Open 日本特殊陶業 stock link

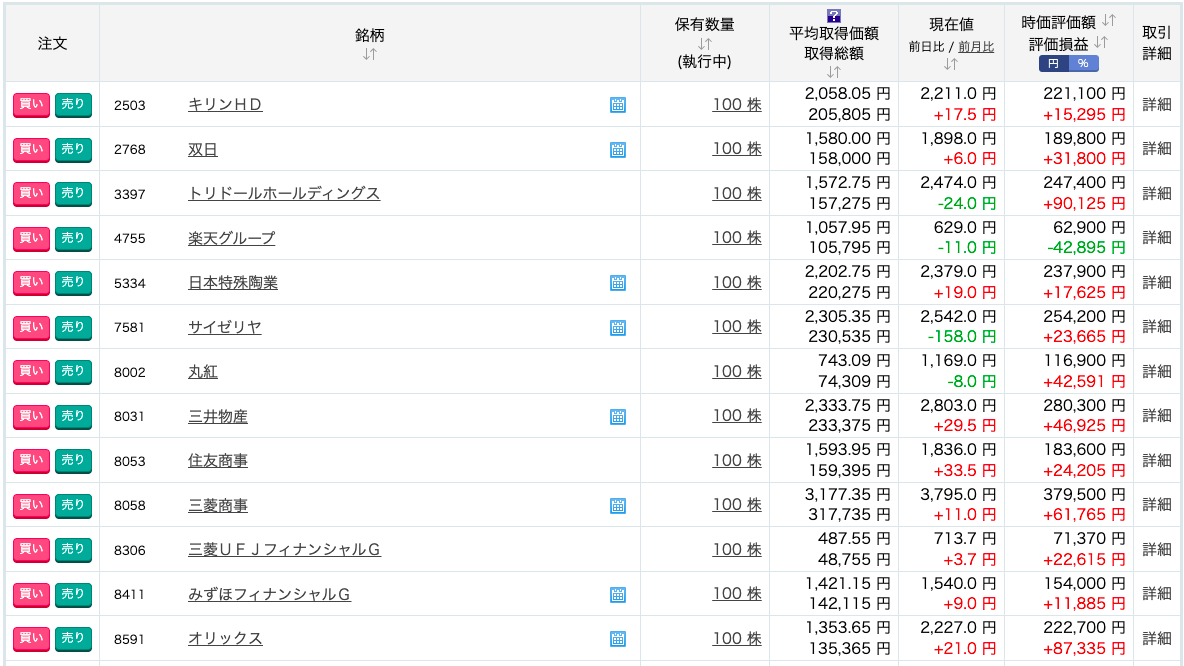[x=233, y=283]
